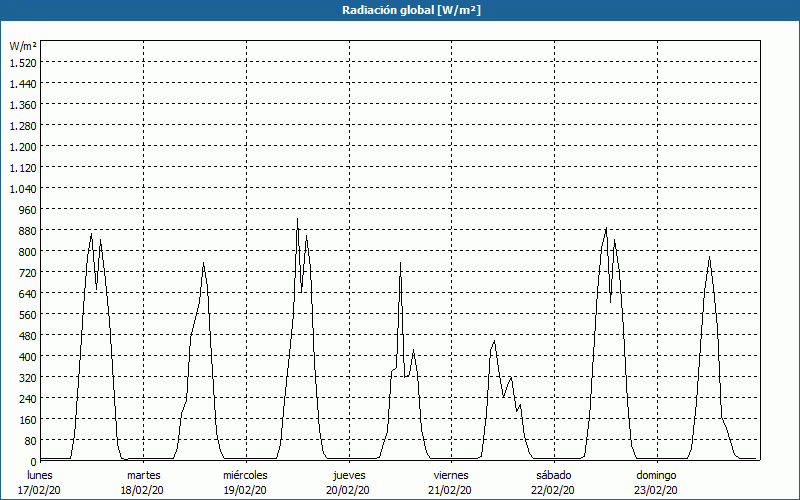The image size is (800, 500).
Task: Click the 880 y-axis value
Action: (x=28, y=231)
